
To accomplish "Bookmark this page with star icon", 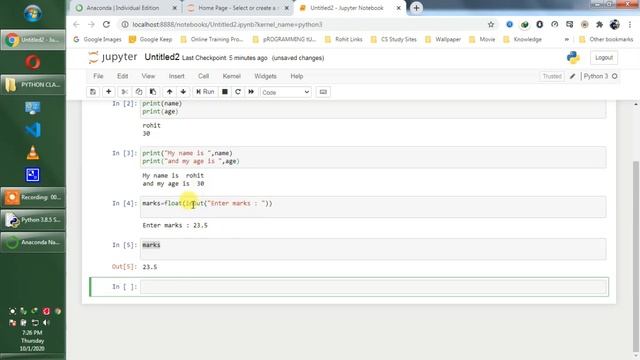I will tap(491, 24).
